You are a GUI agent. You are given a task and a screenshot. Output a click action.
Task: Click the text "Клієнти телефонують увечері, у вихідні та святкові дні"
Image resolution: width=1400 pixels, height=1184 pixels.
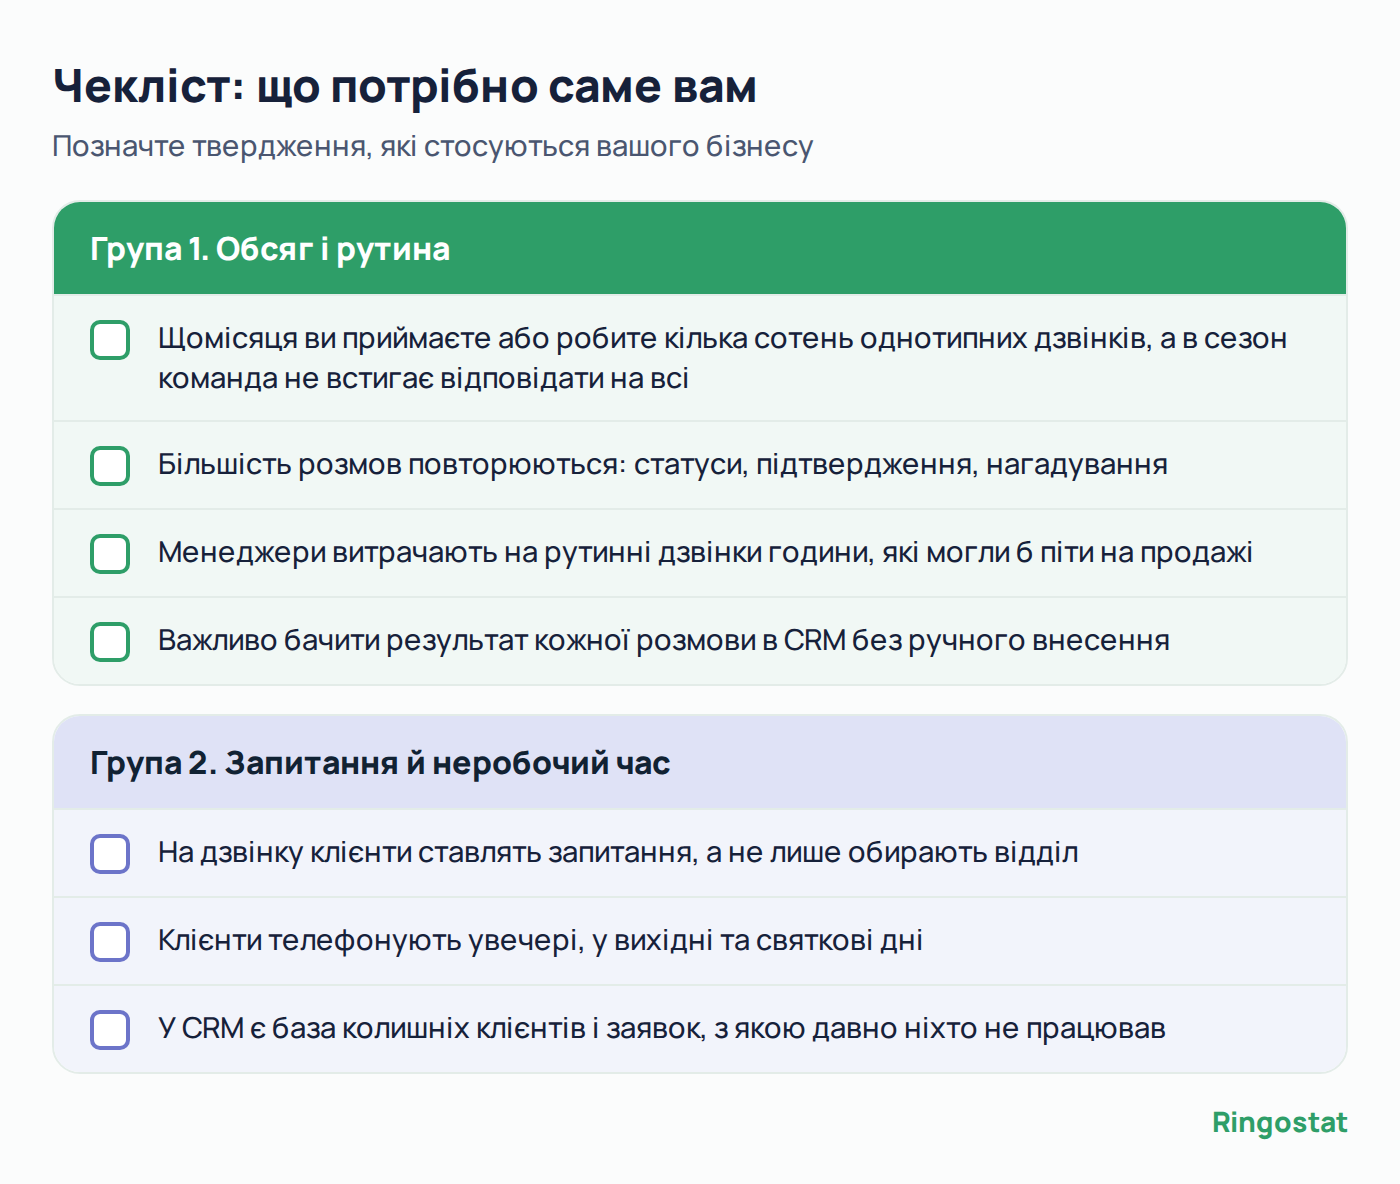click(x=540, y=941)
